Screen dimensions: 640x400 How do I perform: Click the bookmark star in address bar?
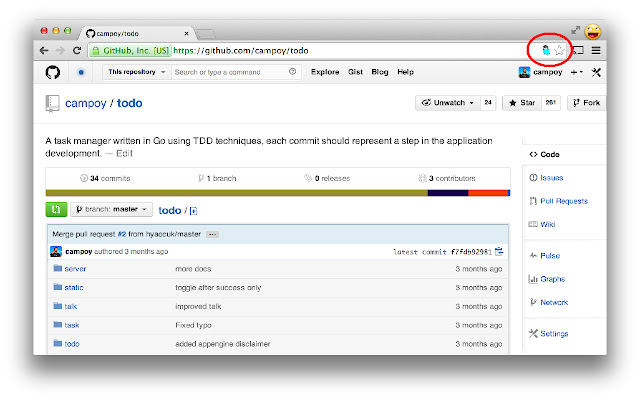coord(560,49)
